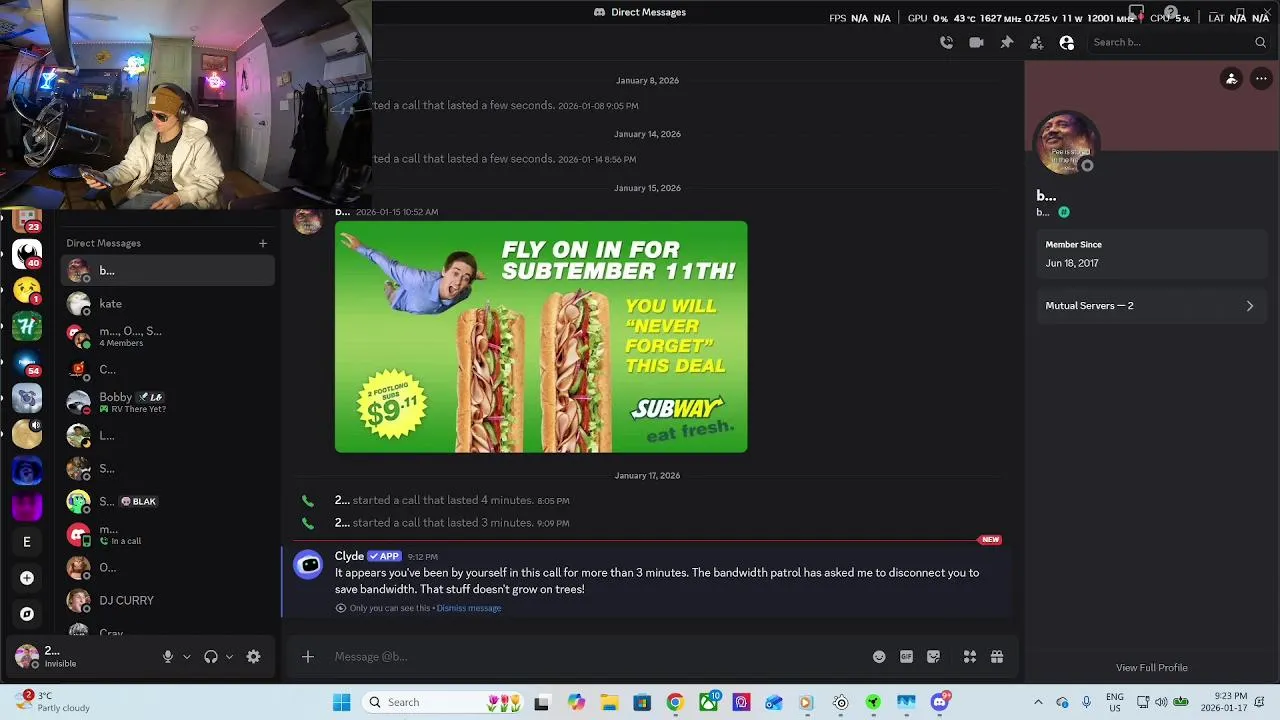
Task: Open output device options arrow beside headphones
Action: pos(230,657)
